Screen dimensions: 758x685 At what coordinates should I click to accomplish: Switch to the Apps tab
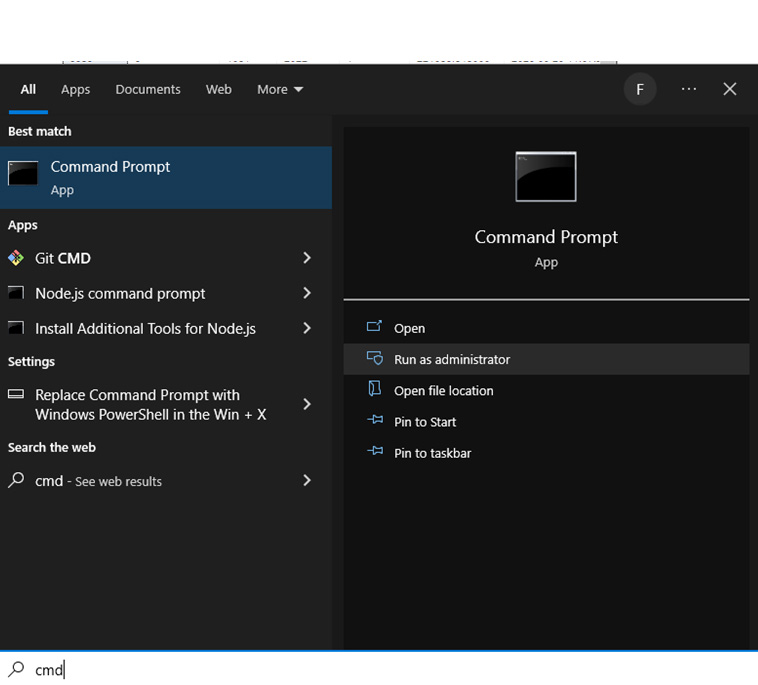(x=75, y=89)
